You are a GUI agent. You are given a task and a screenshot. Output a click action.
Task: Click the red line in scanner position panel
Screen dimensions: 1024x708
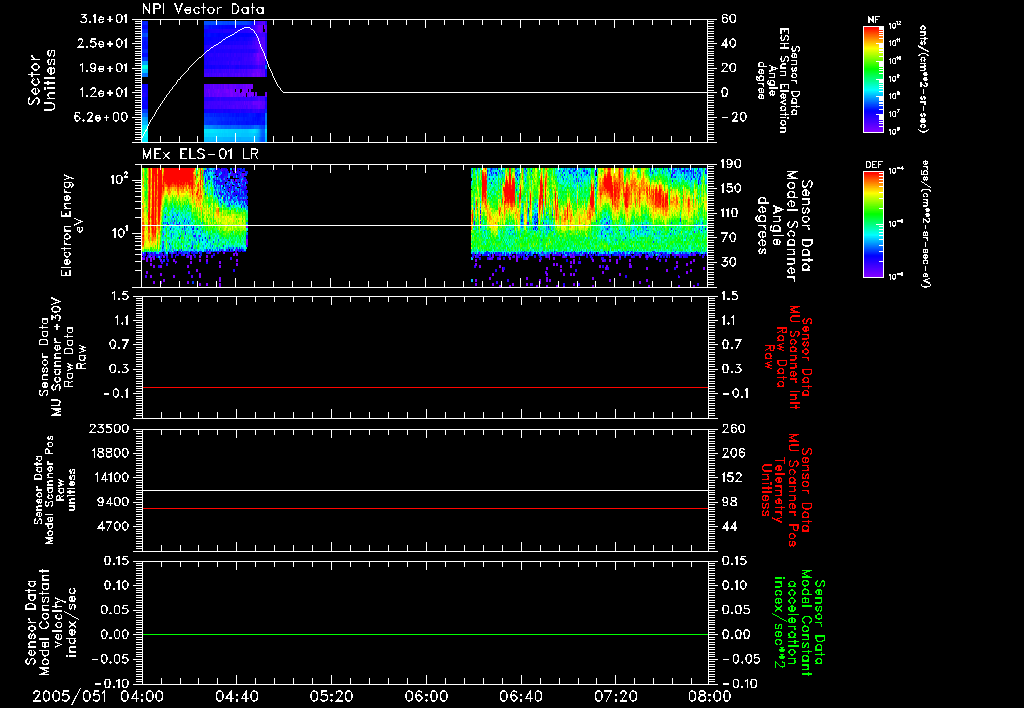424,508
